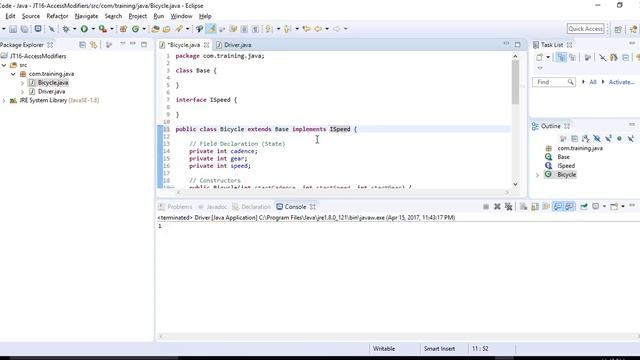Select Driver.java in Package Explorer

tap(51, 91)
